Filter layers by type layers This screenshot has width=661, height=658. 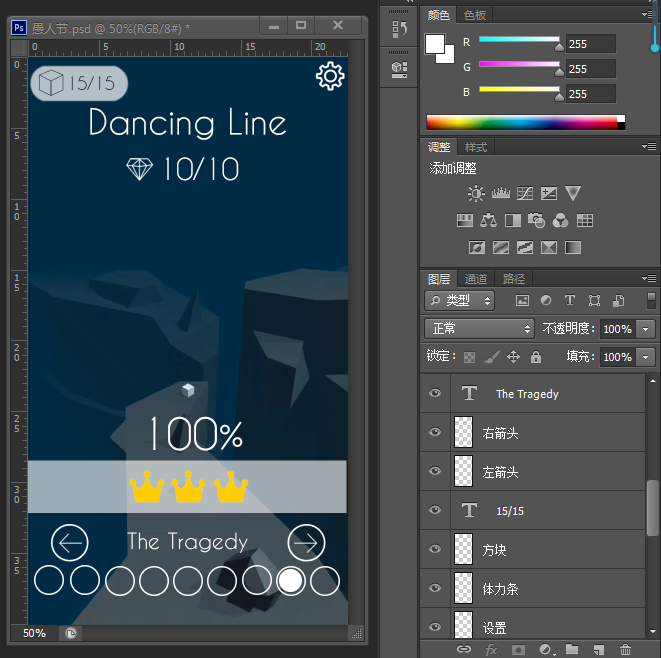coord(570,300)
